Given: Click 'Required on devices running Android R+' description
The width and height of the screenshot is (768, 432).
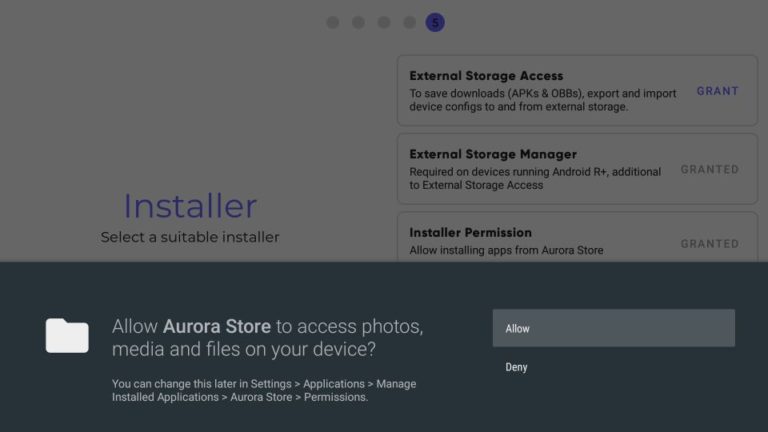Looking at the screenshot, I should pyautogui.click(x=535, y=178).
